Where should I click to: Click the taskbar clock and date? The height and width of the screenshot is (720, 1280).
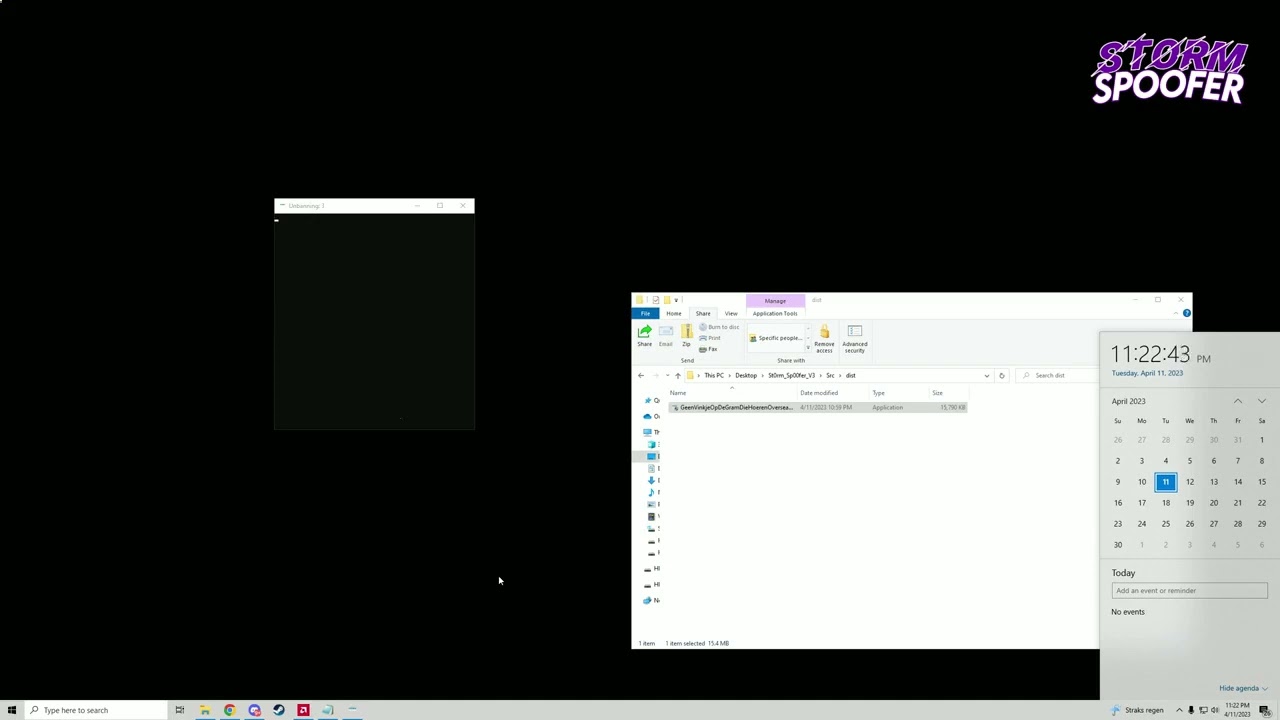pyautogui.click(x=1237, y=710)
